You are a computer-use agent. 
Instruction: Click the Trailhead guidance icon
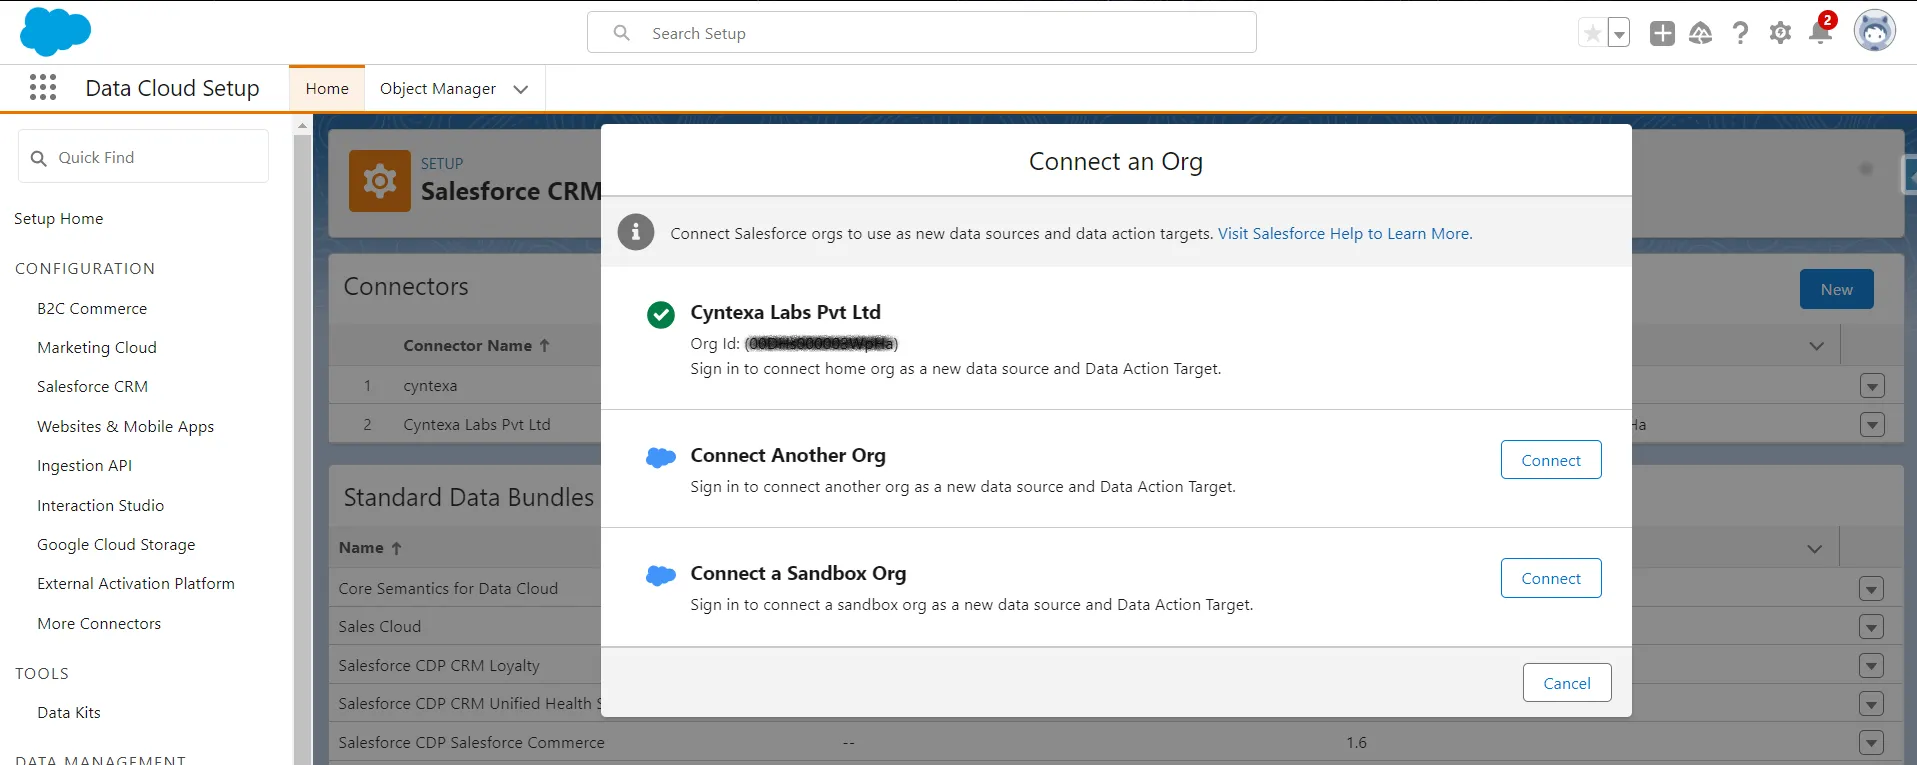point(1700,33)
